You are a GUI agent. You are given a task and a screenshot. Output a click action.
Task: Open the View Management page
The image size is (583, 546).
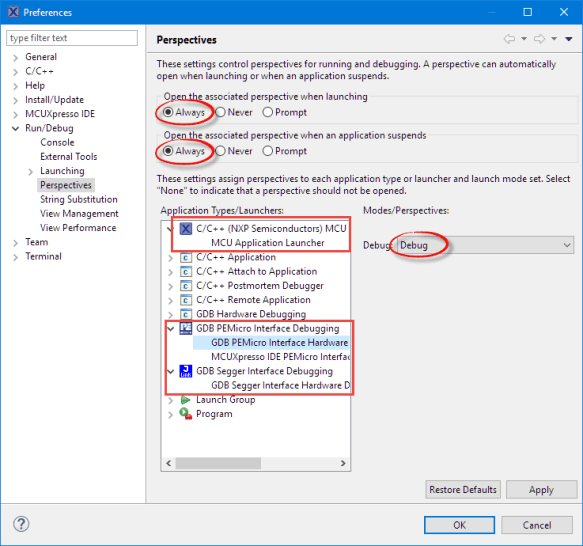pyautogui.click(x=79, y=213)
